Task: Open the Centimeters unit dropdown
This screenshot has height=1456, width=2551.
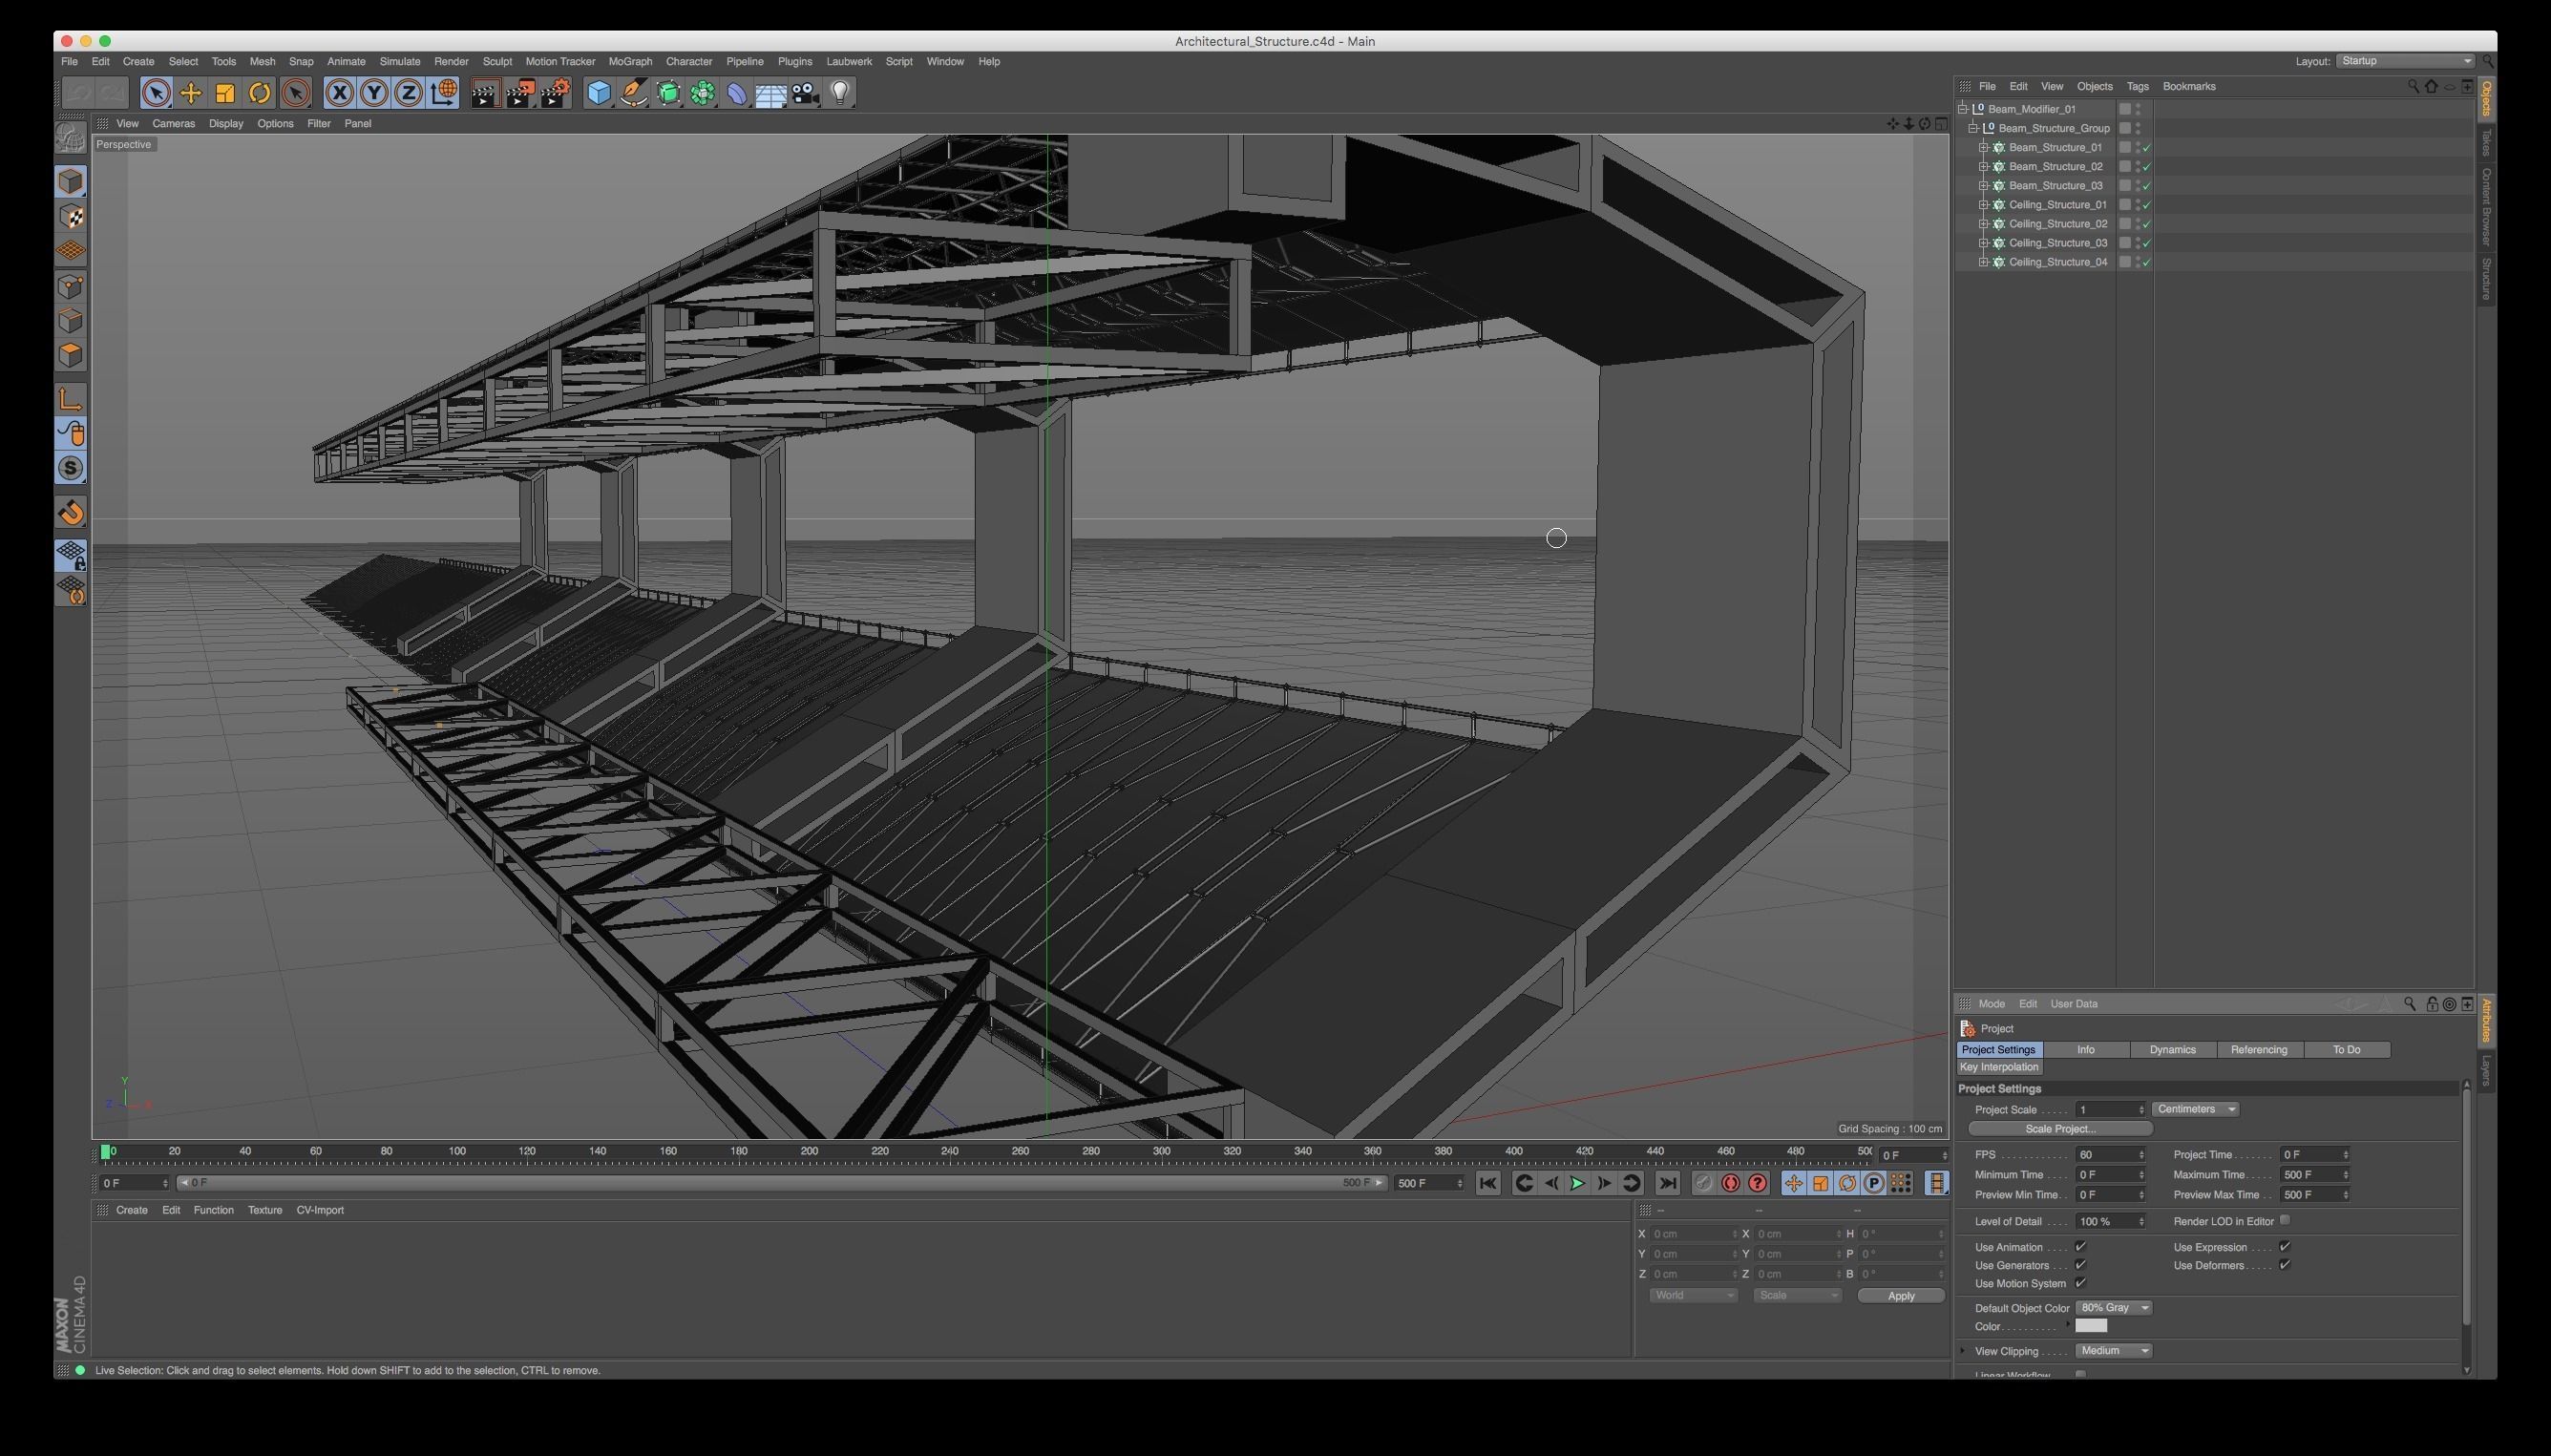Action: tap(2195, 1109)
